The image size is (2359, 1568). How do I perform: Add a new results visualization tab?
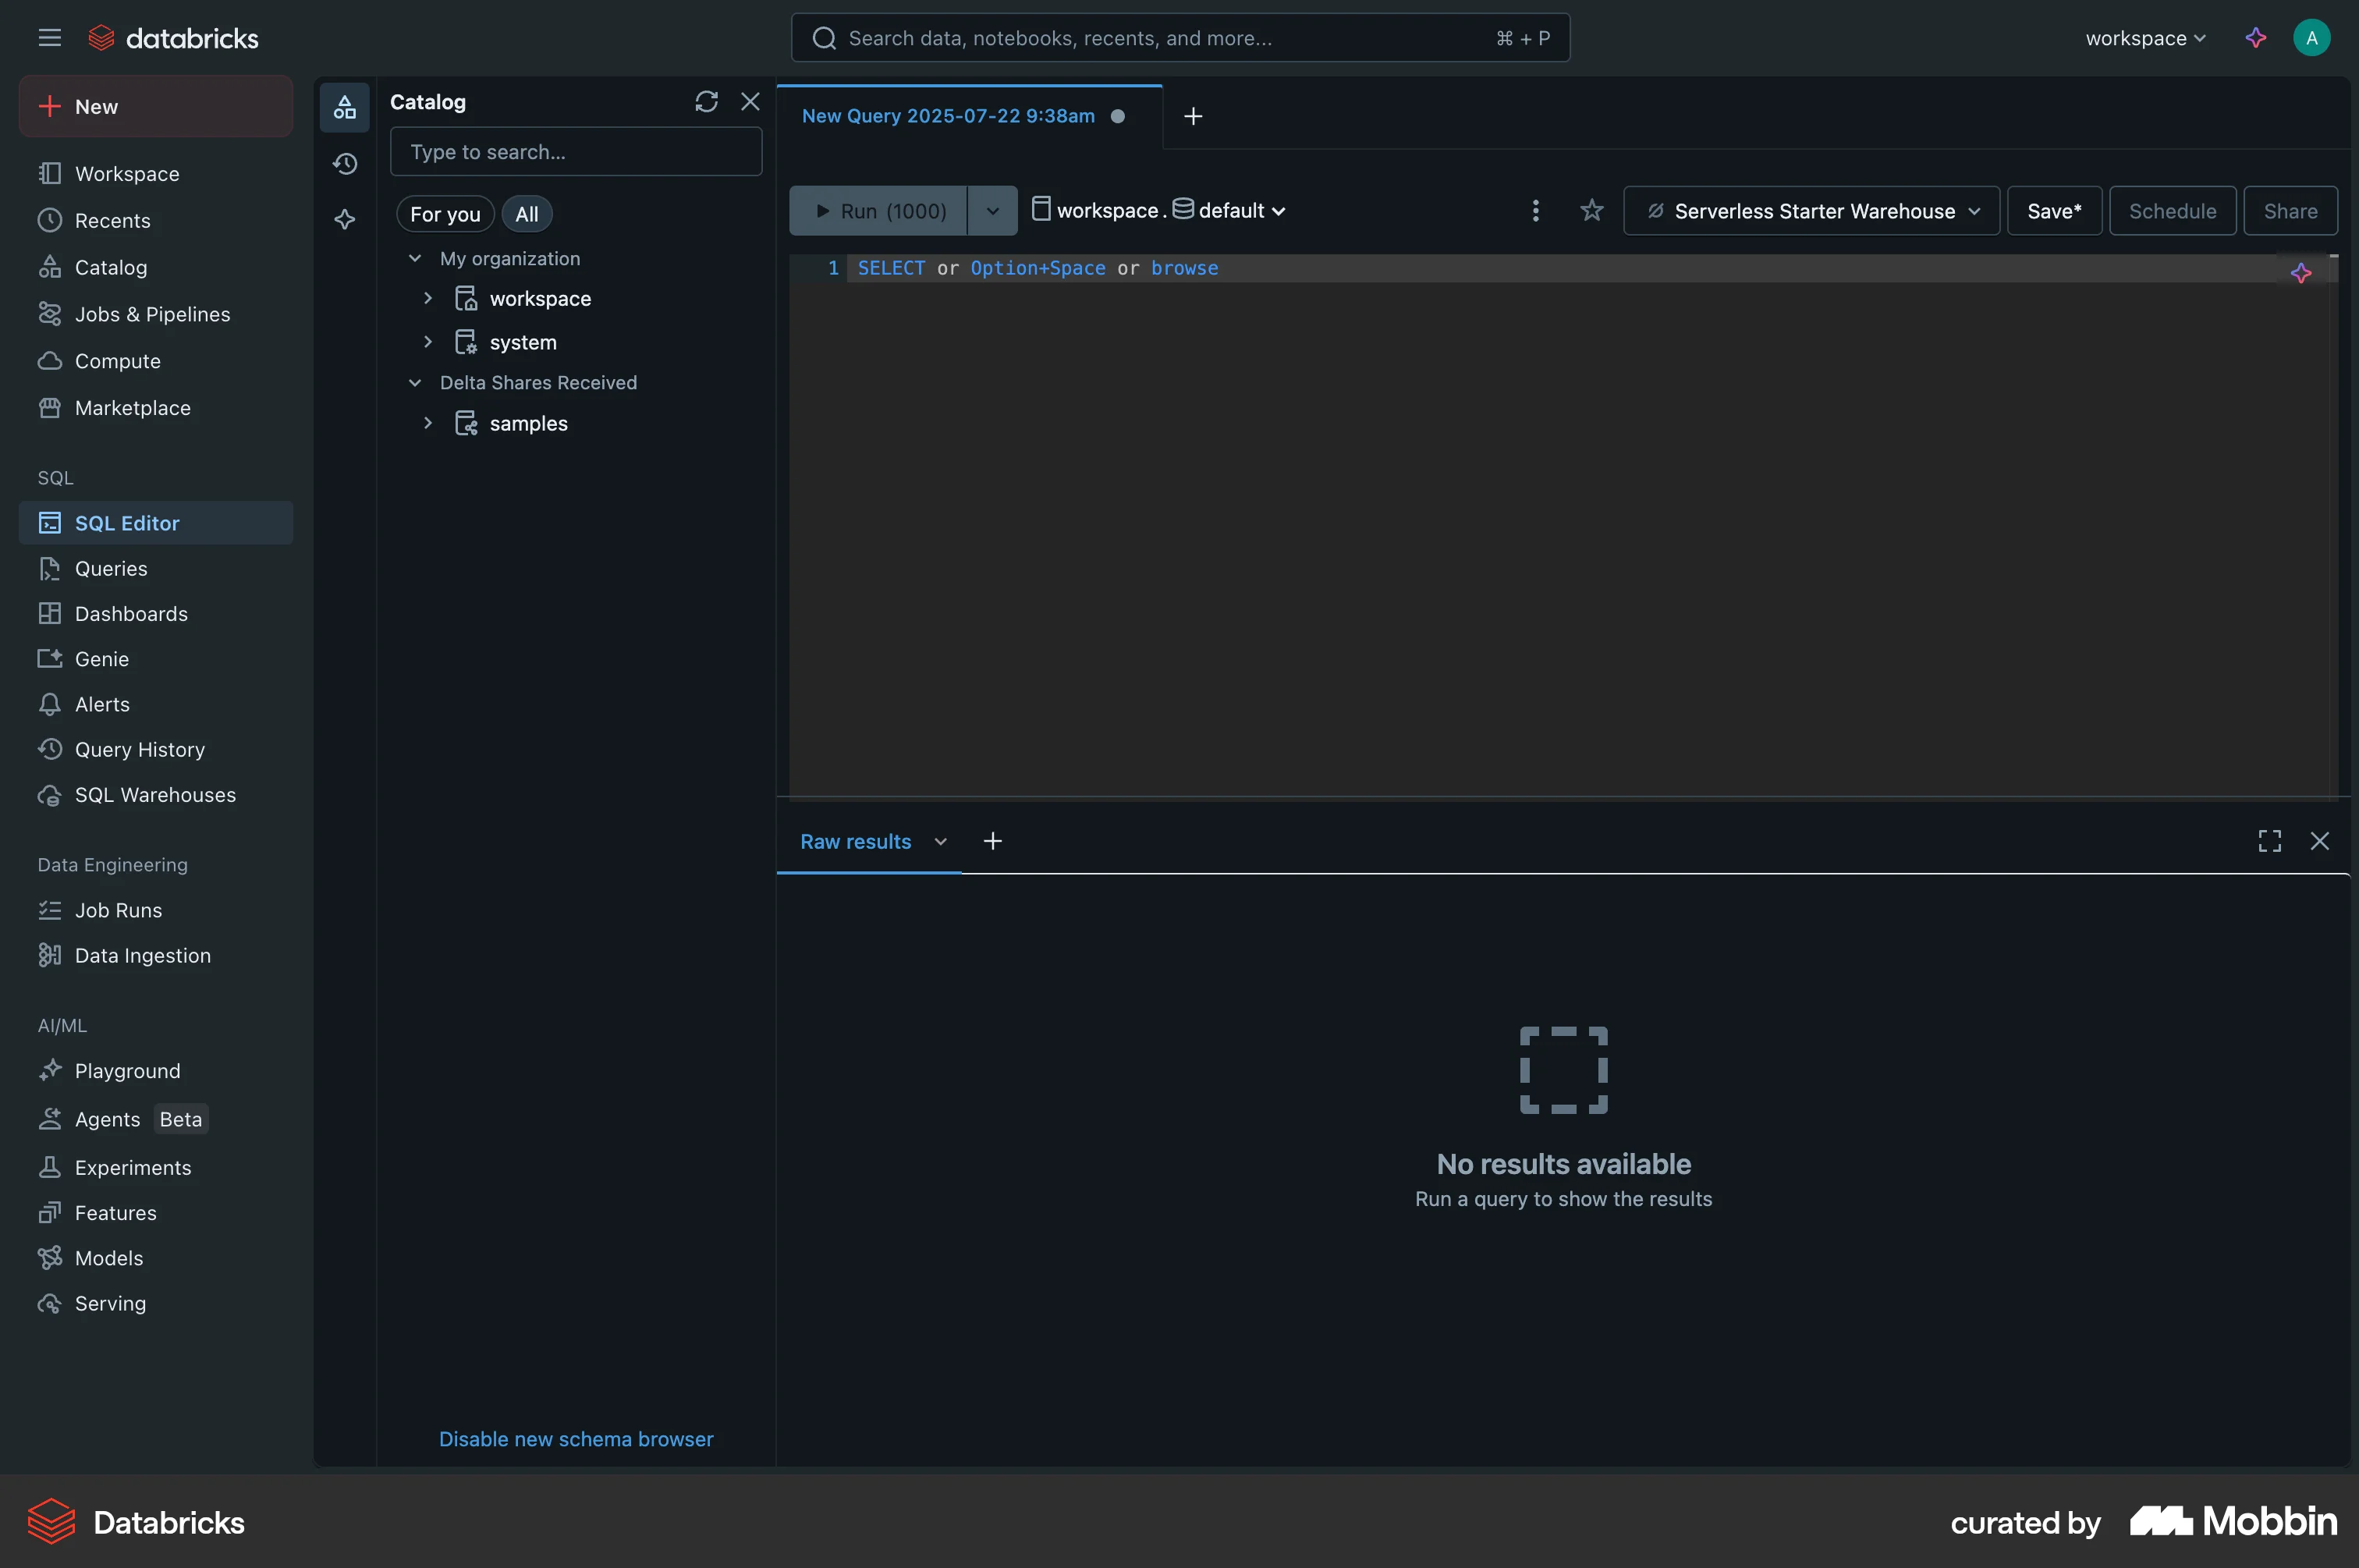pyautogui.click(x=992, y=841)
